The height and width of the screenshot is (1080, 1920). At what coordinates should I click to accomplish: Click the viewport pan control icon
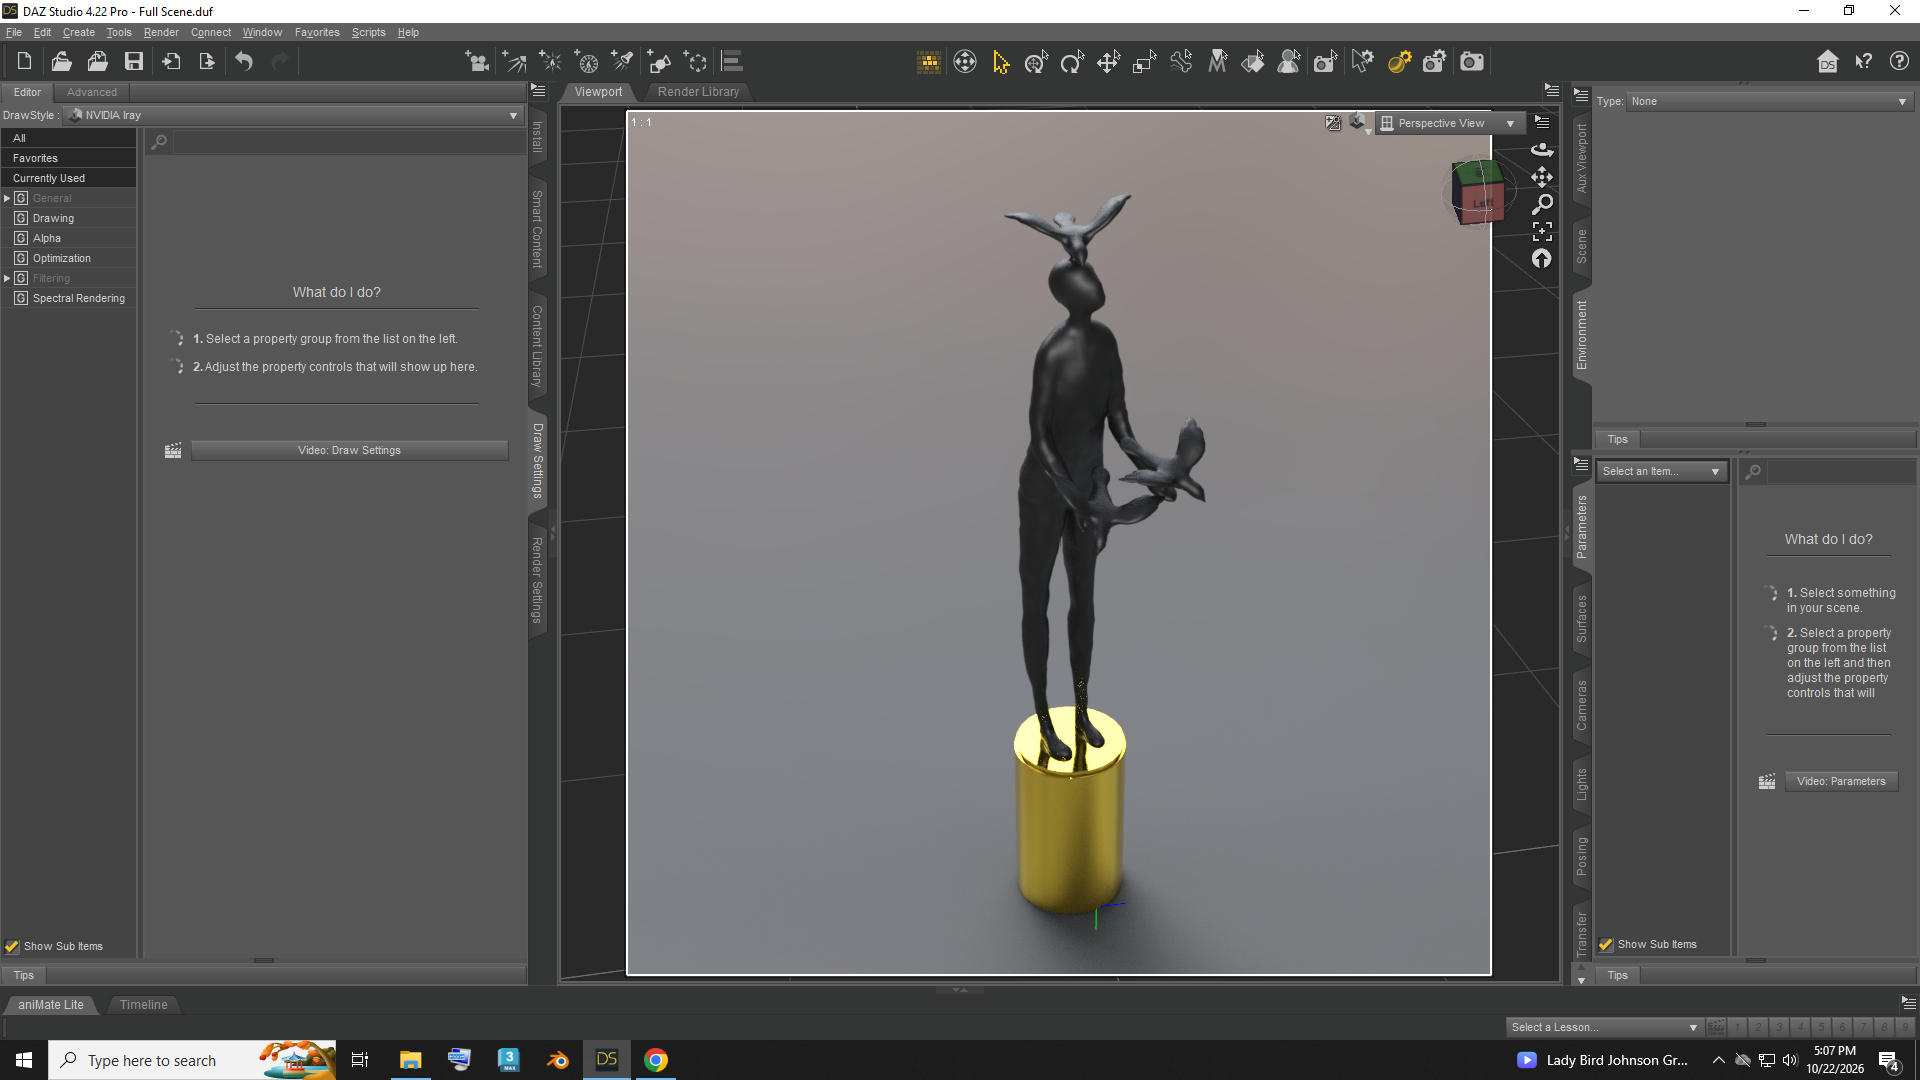[1542, 177]
